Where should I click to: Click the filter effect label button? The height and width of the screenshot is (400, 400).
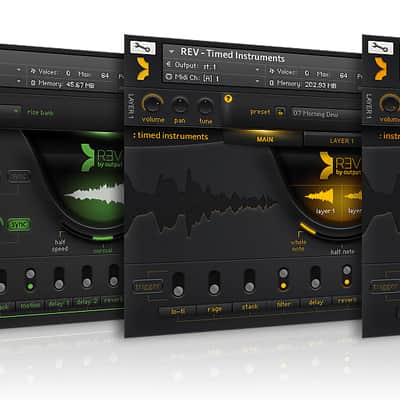tap(284, 304)
